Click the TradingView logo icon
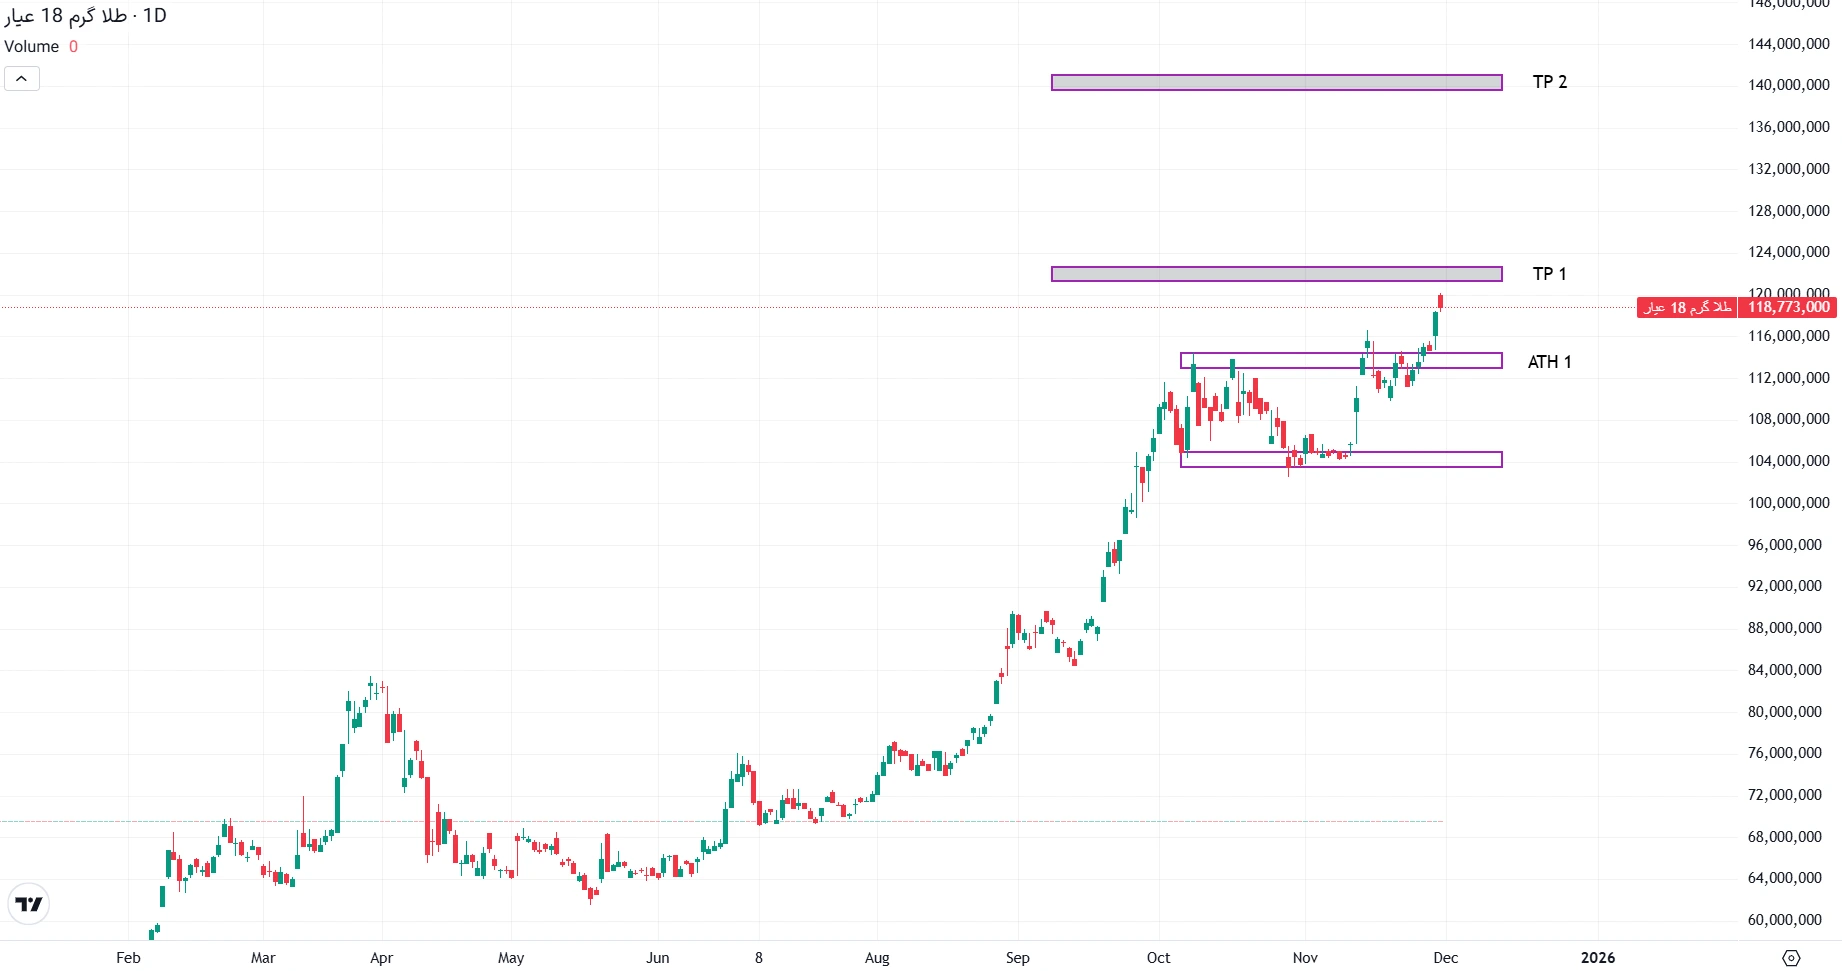 point(29,904)
